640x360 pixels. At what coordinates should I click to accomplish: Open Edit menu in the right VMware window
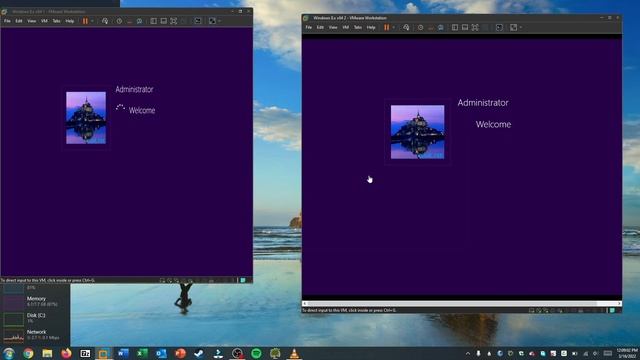click(x=320, y=27)
